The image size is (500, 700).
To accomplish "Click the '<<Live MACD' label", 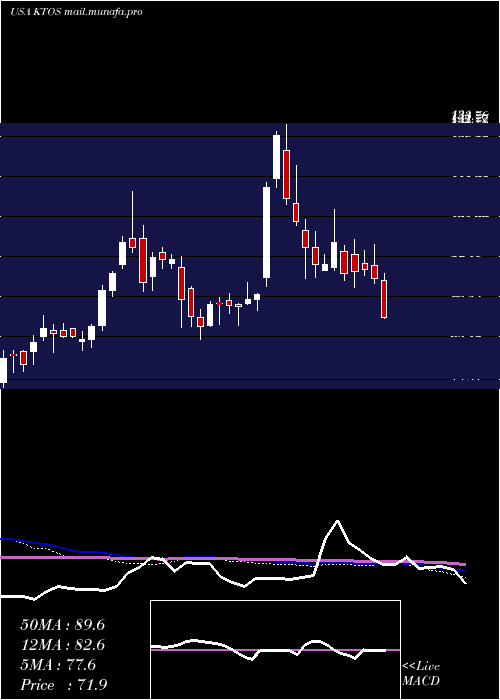I will click(x=421, y=673).
